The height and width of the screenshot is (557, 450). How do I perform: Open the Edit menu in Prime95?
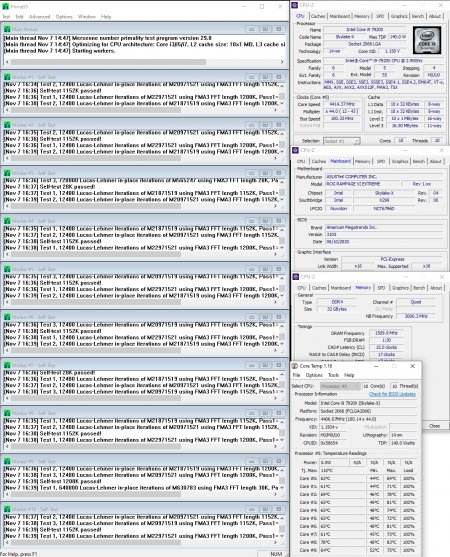pos(19,17)
